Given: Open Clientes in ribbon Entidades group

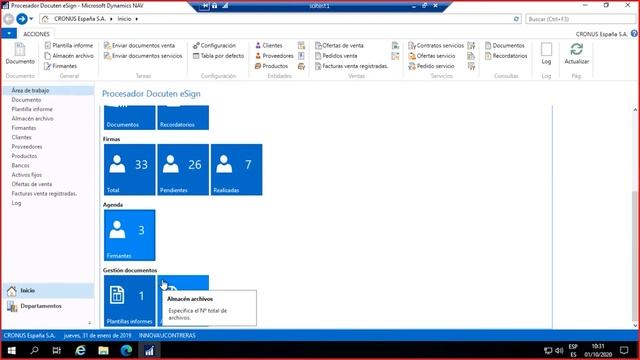Looking at the screenshot, I should point(269,45).
